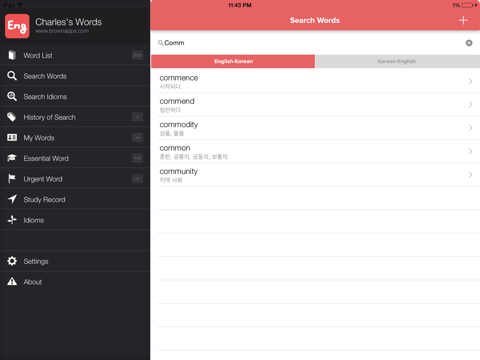Open the Search Idioms menu item
Viewport: 480px width, 360px height.
click(x=75, y=96)
